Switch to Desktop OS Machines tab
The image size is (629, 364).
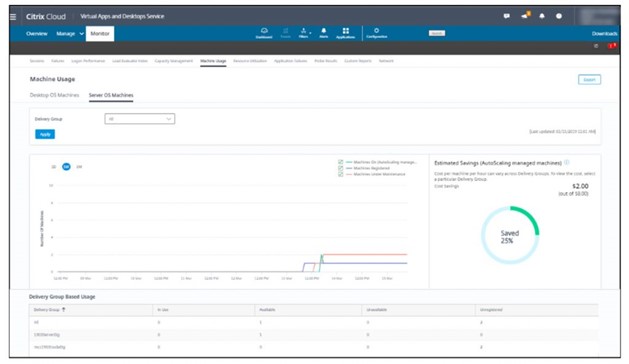tap(54, 95)
